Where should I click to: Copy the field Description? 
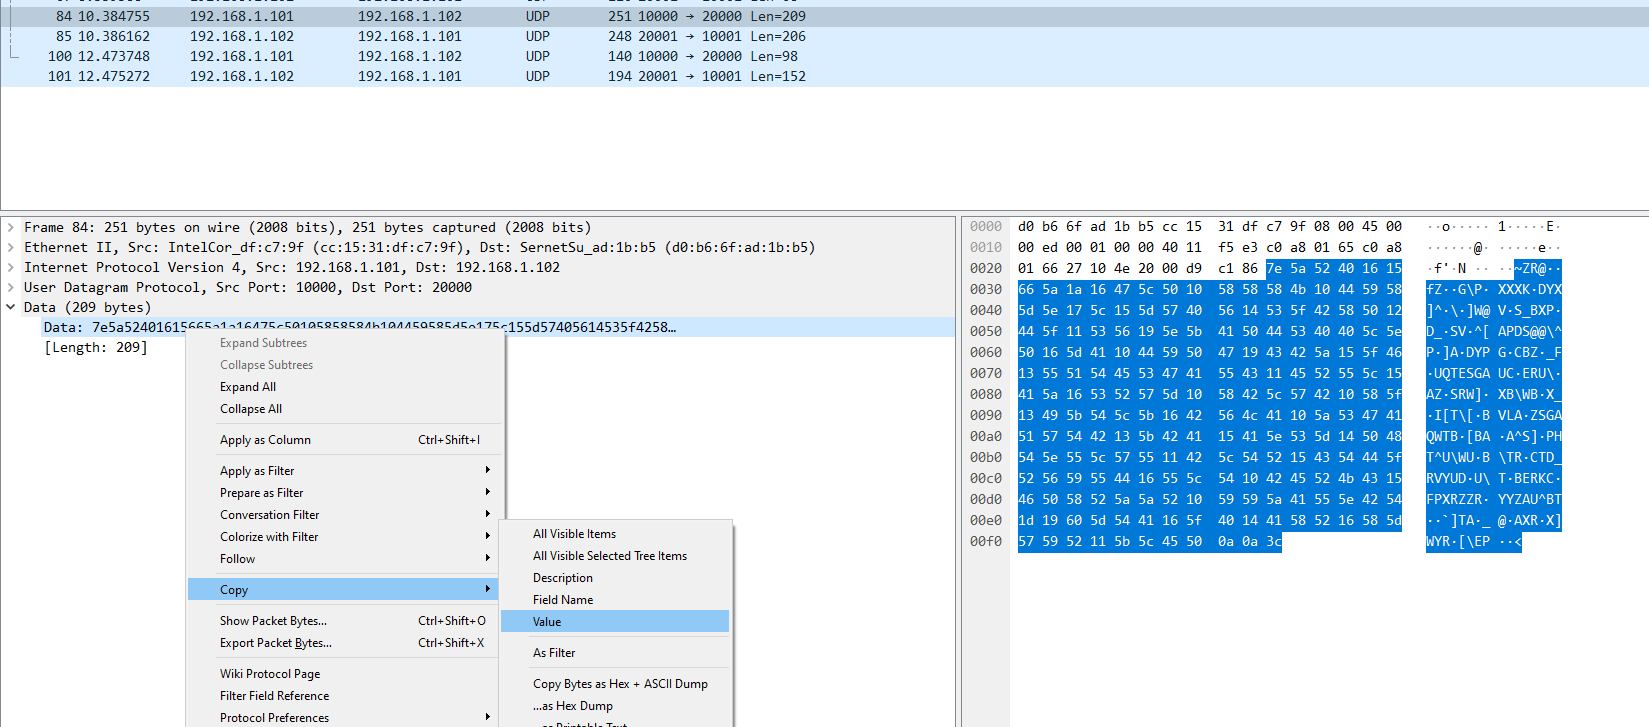(x=615, y=577)
